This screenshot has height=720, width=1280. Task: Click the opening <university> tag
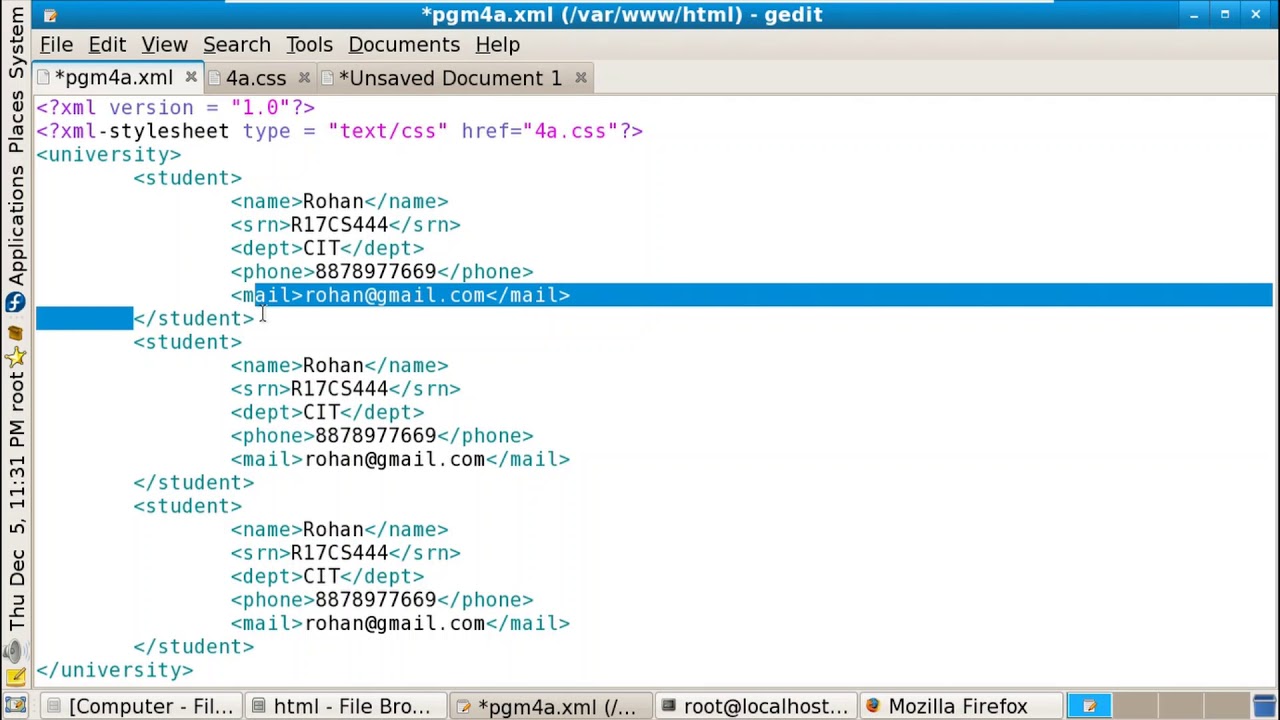click(109, 154)
